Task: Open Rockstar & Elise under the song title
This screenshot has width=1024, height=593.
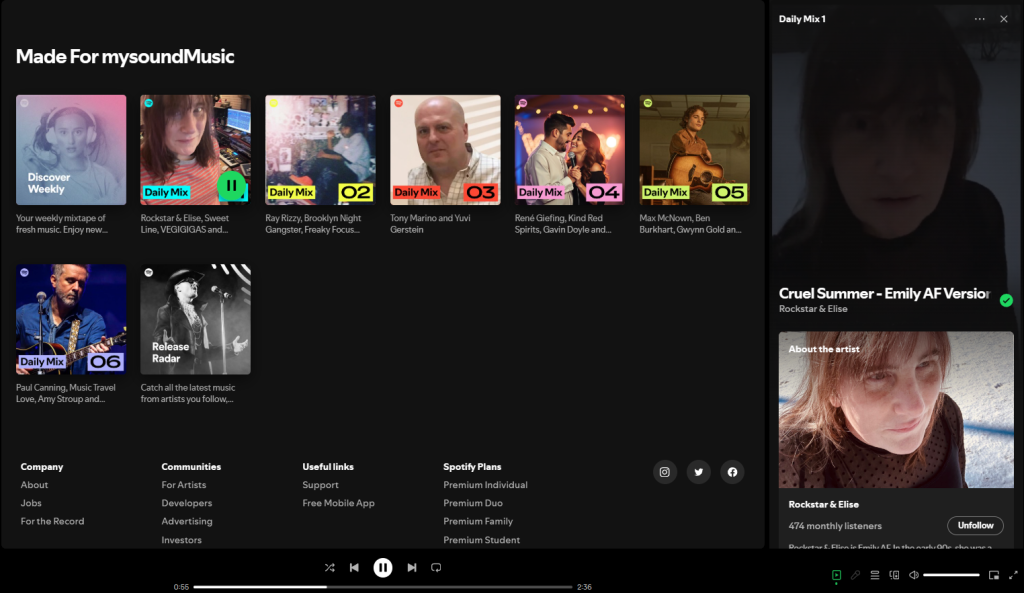Action: tap(813, 309)
